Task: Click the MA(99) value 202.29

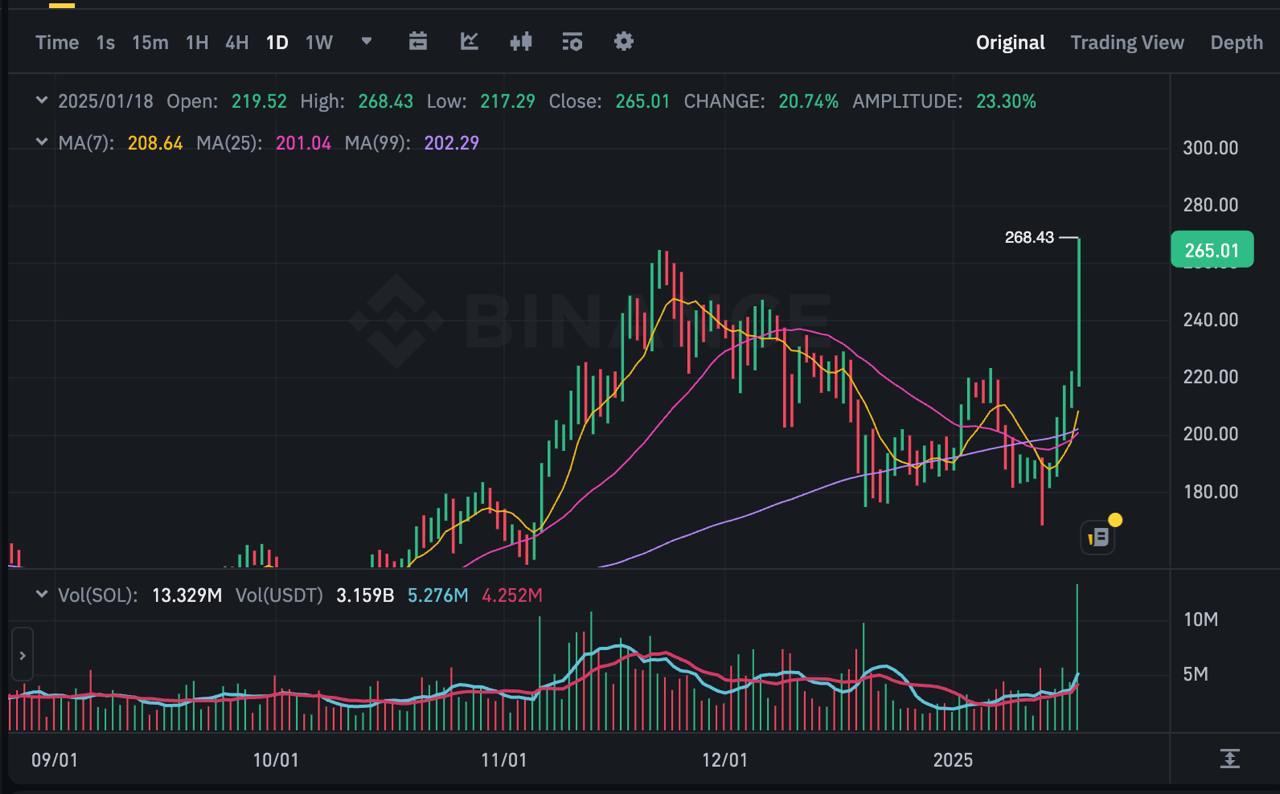Action: [451, 143]
